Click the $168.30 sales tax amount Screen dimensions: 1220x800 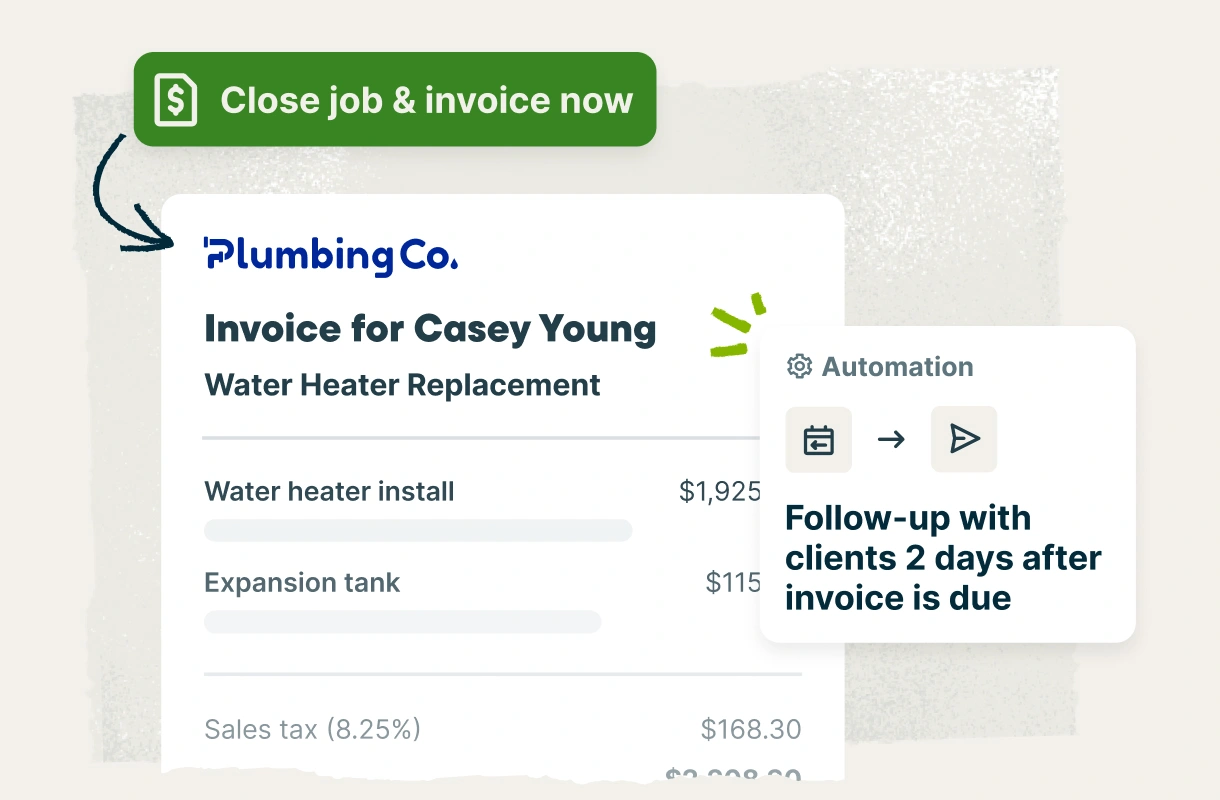point(750,730)
